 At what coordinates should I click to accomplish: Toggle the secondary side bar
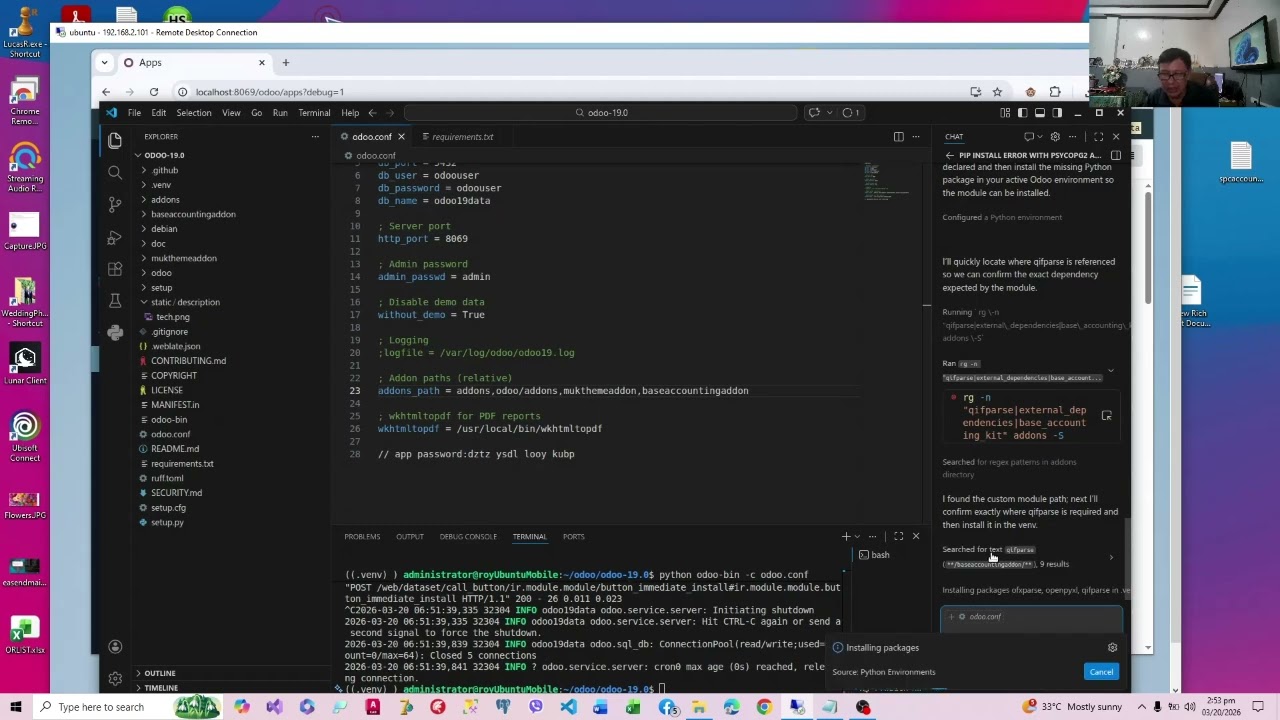(1057, 113)
